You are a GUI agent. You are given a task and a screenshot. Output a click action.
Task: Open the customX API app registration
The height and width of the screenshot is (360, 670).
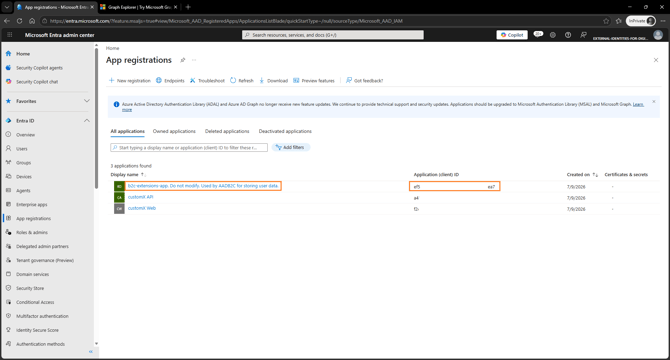pos(140,197)
